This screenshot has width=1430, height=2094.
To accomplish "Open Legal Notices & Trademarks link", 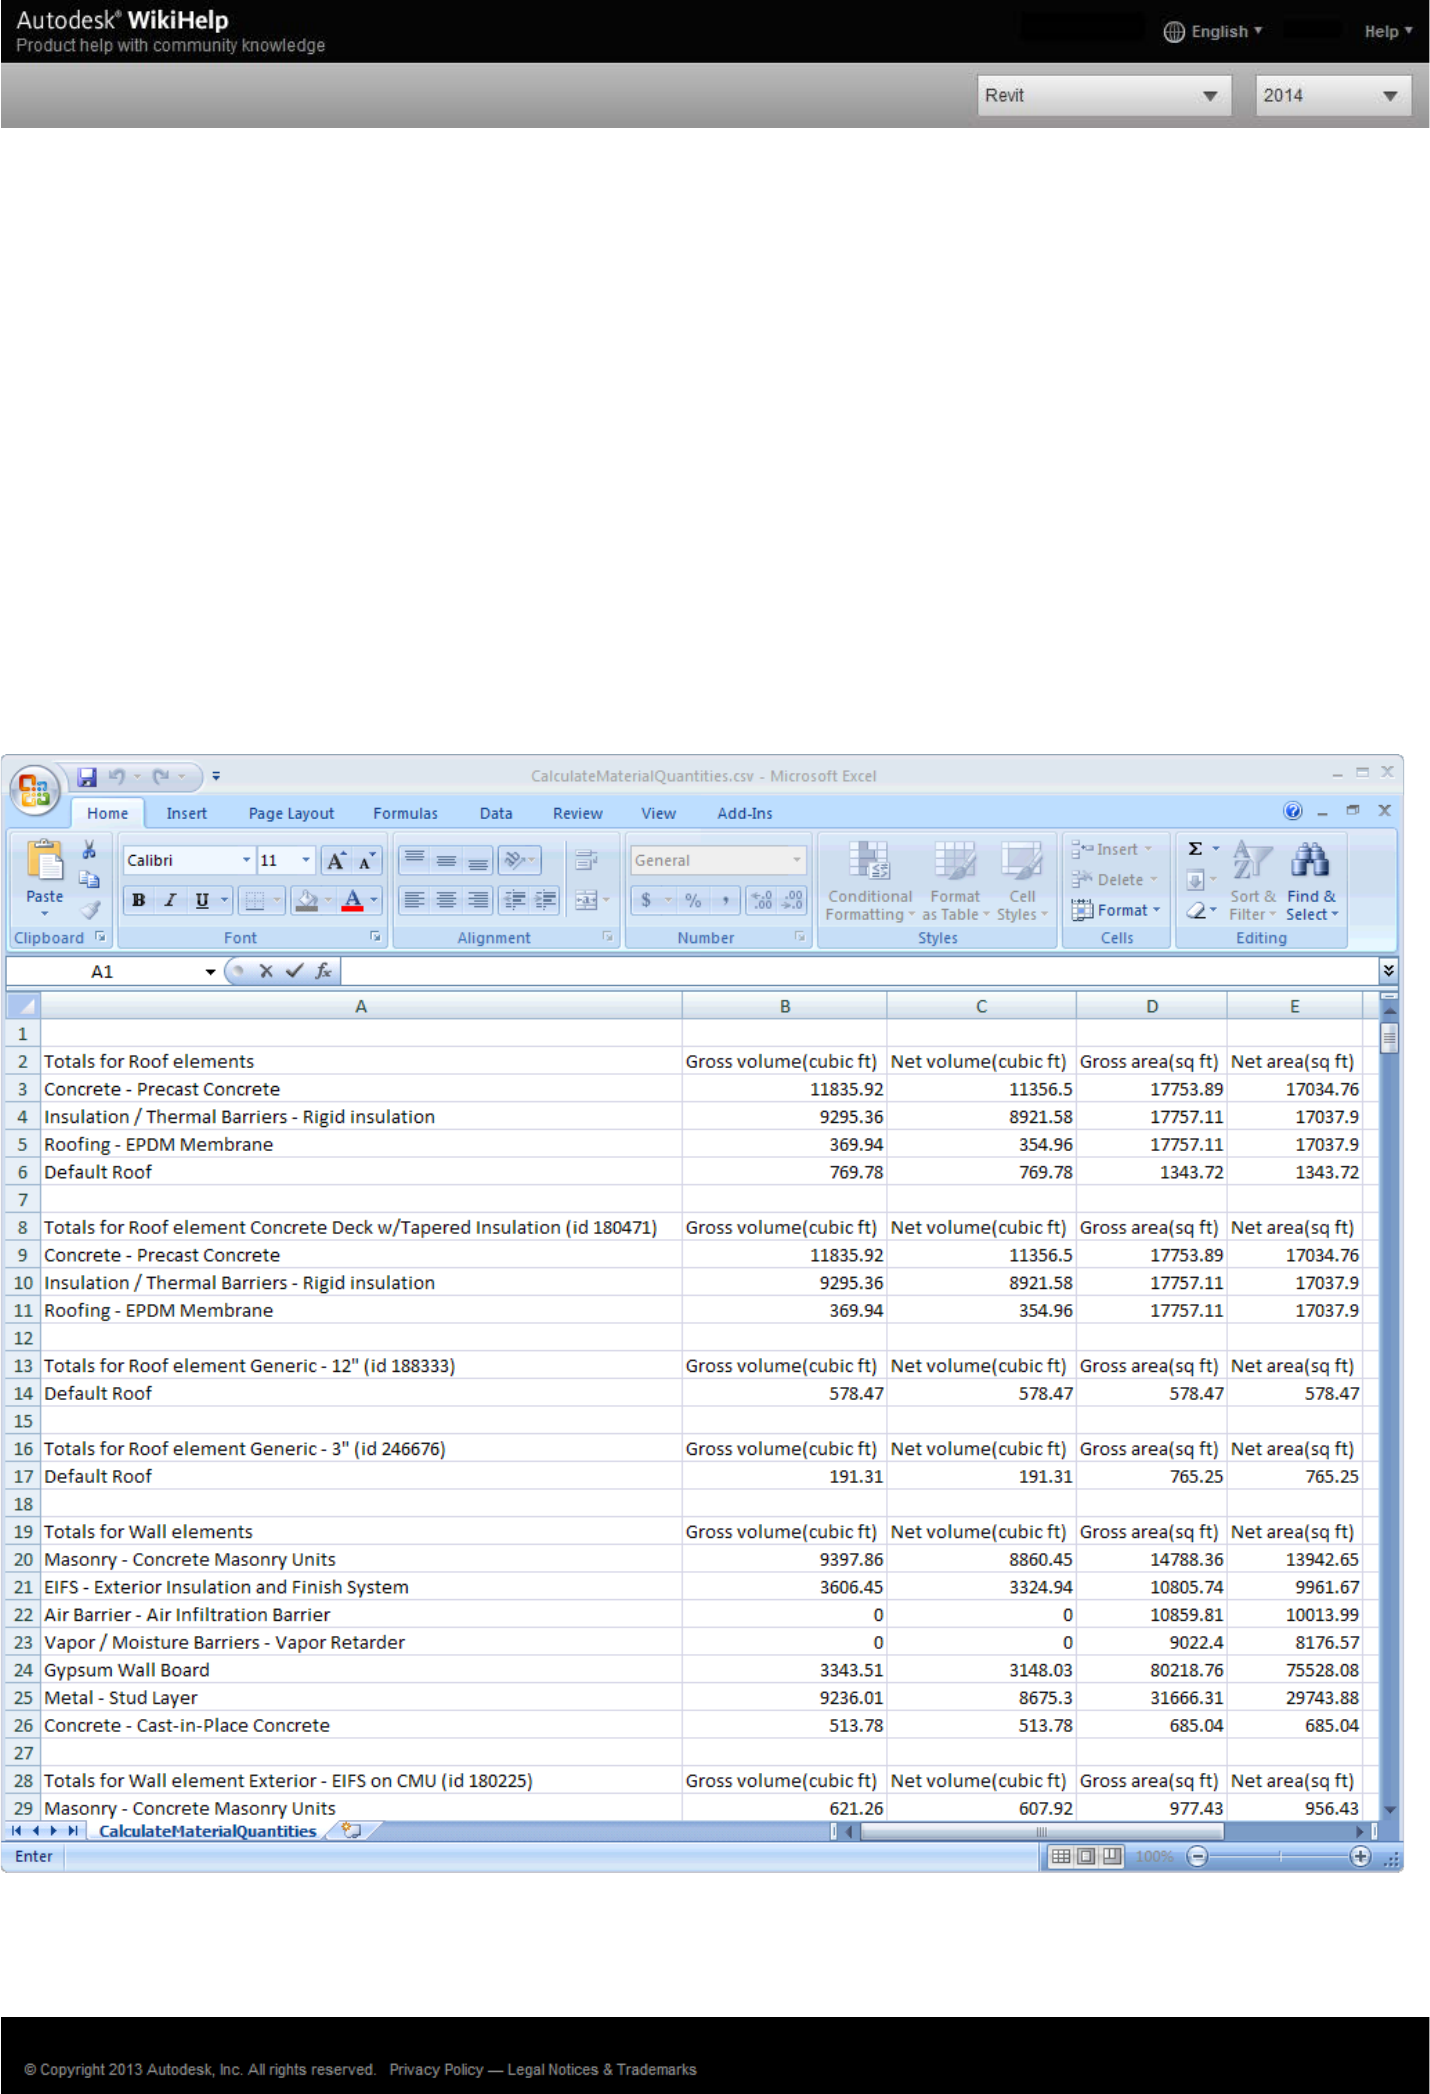I will [x=602, y=2070].
